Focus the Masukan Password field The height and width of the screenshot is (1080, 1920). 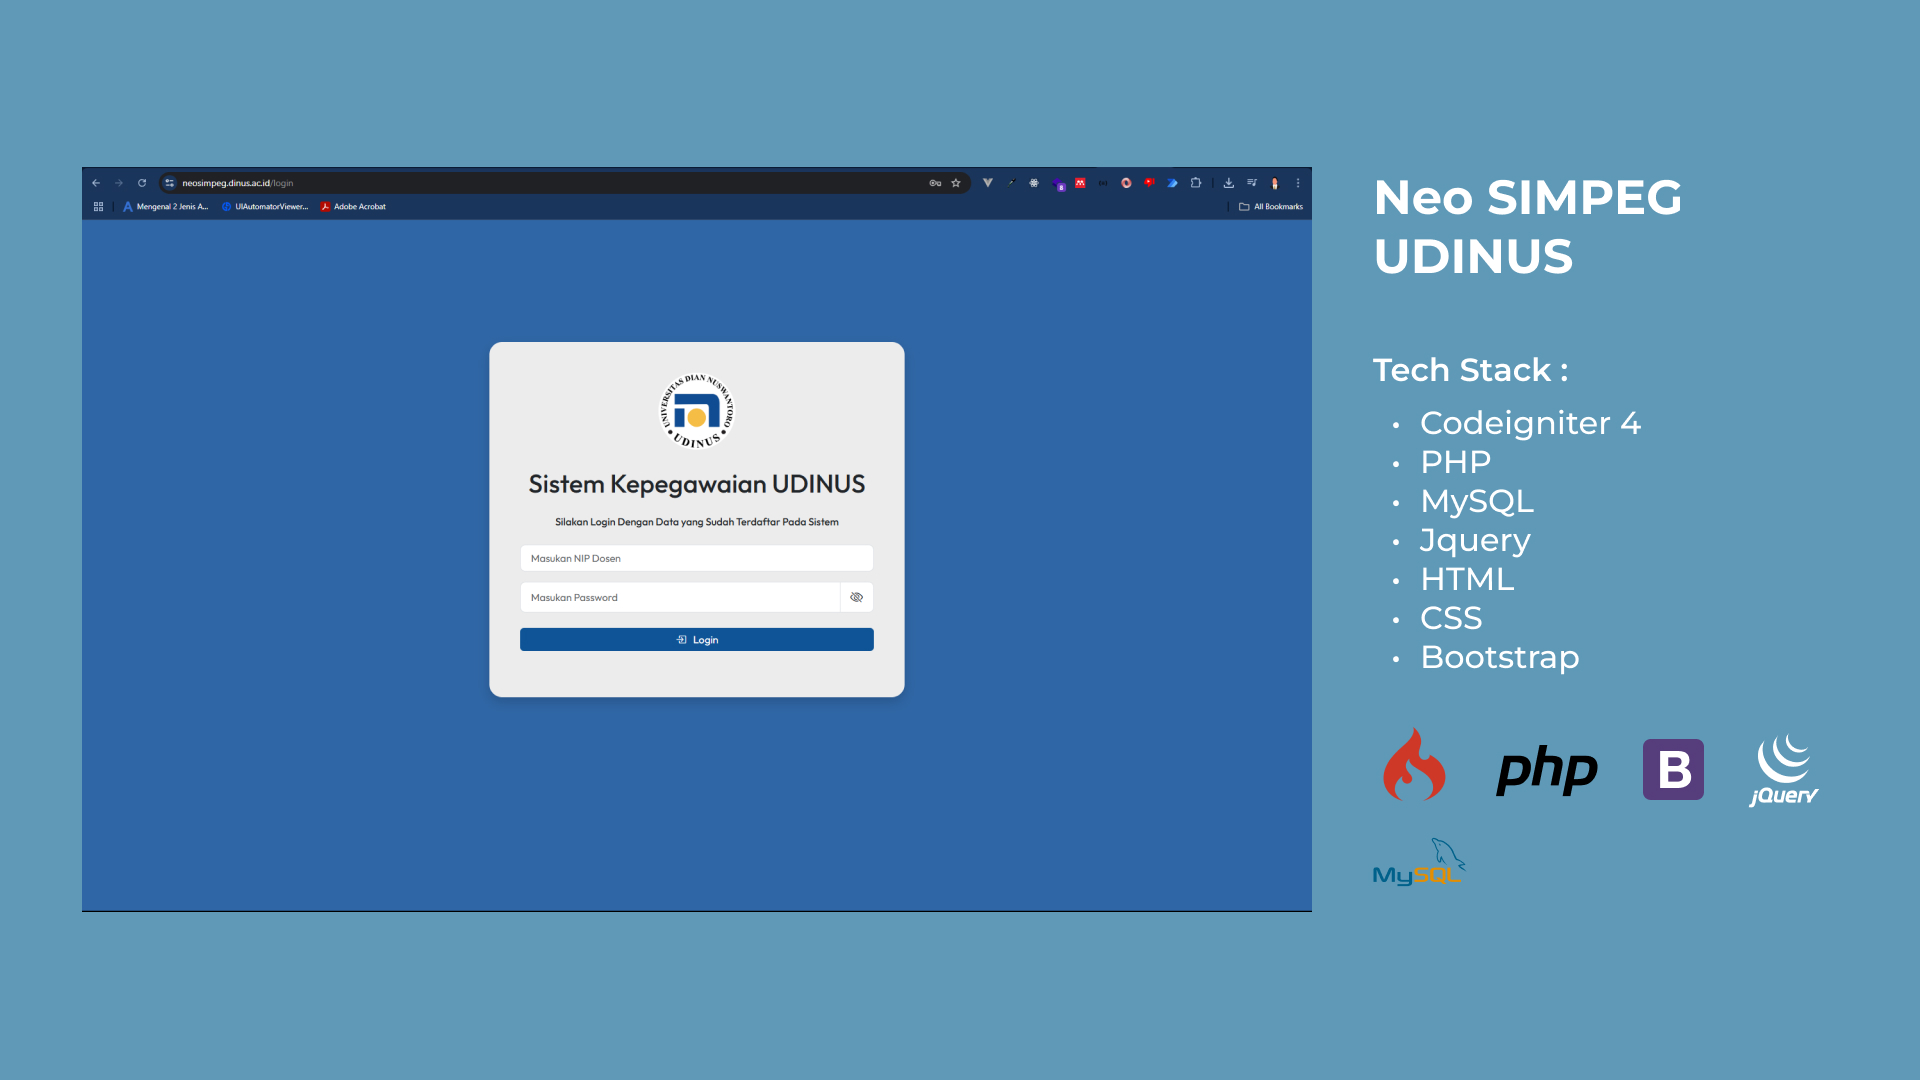[x=680, y=597]
